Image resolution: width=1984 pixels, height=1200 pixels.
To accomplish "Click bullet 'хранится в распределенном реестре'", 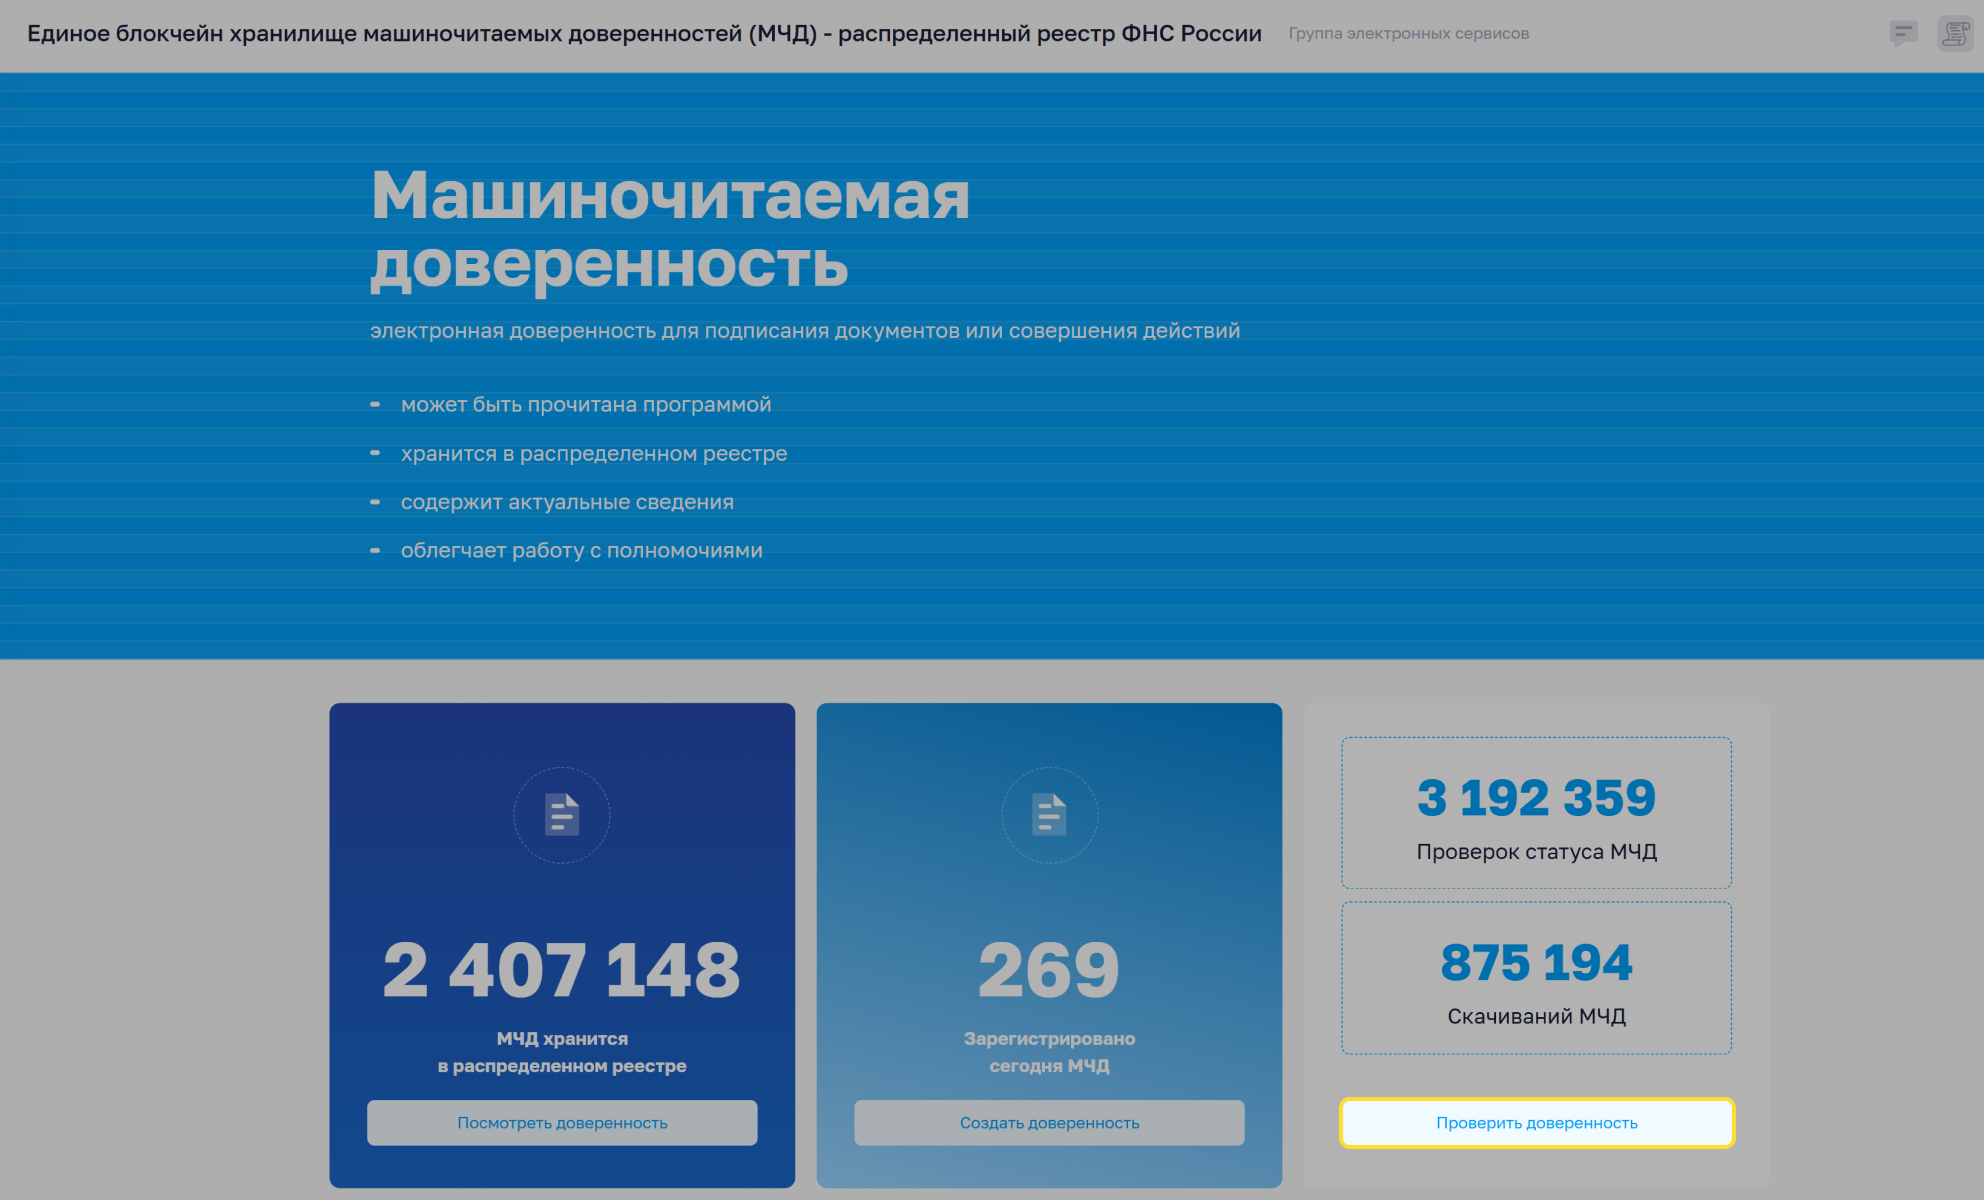I will (594, 454).
